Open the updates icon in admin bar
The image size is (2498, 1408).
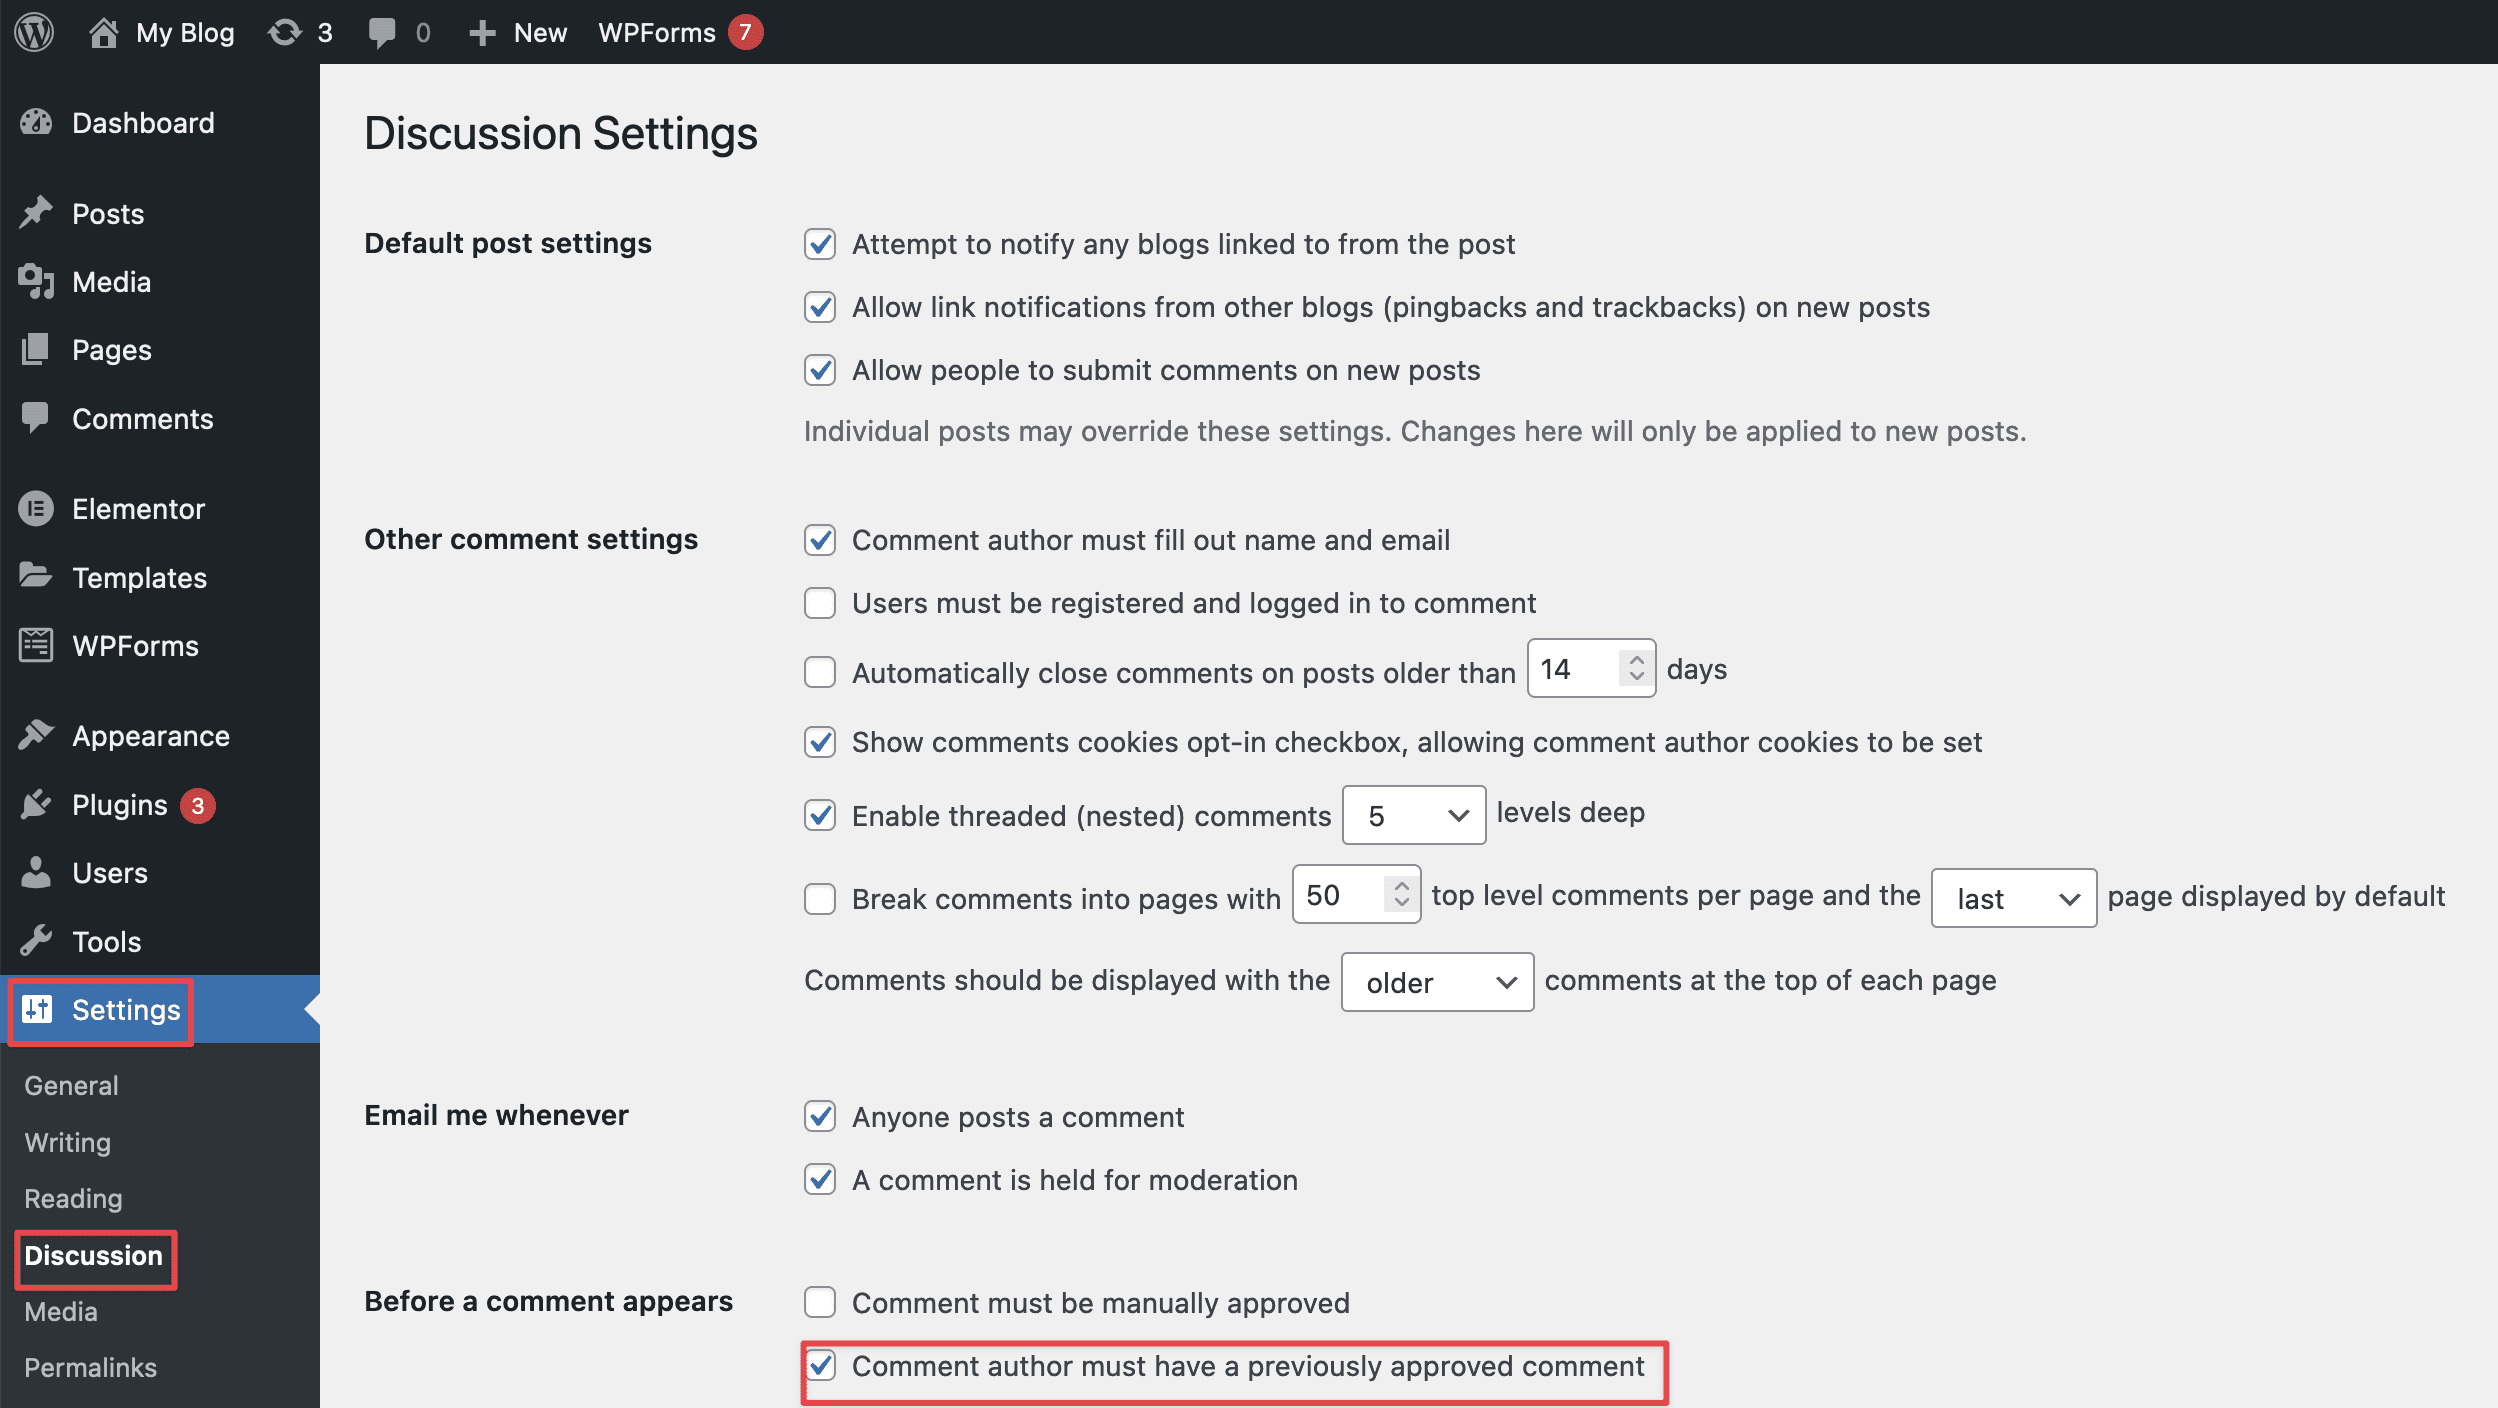(285, 32)
